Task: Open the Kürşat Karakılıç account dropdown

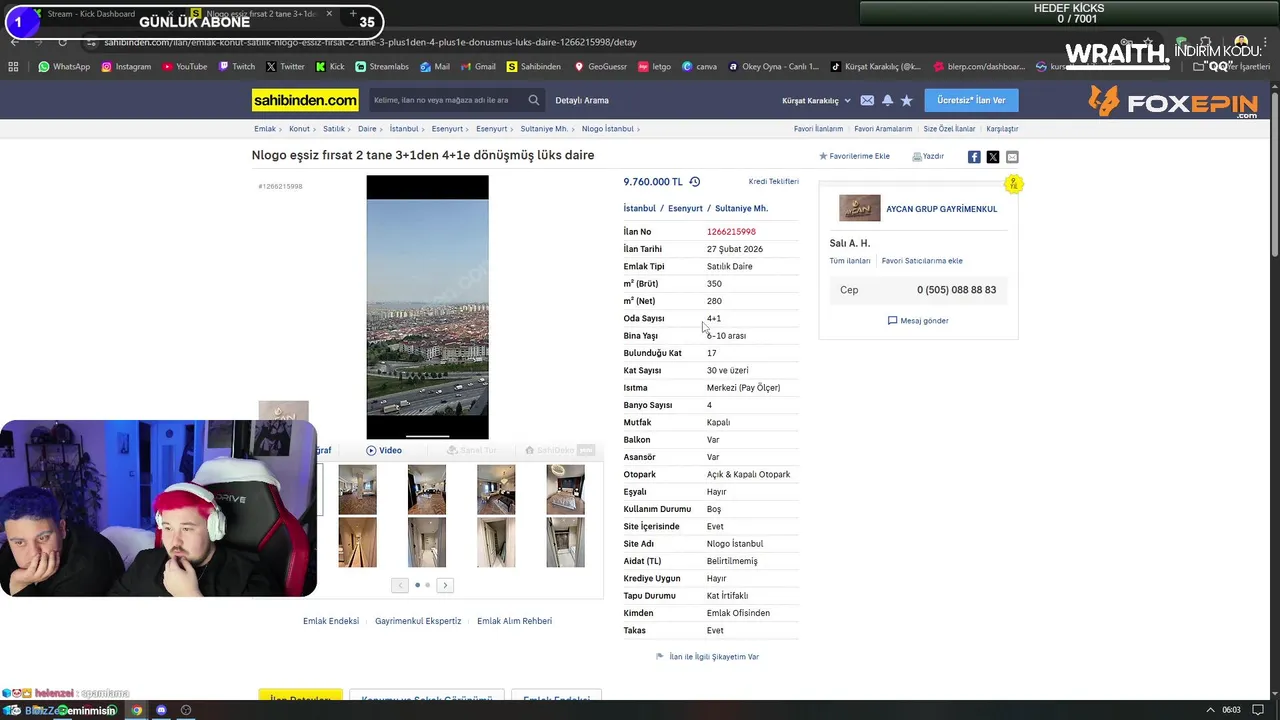Action: click(x=816, y=100)
